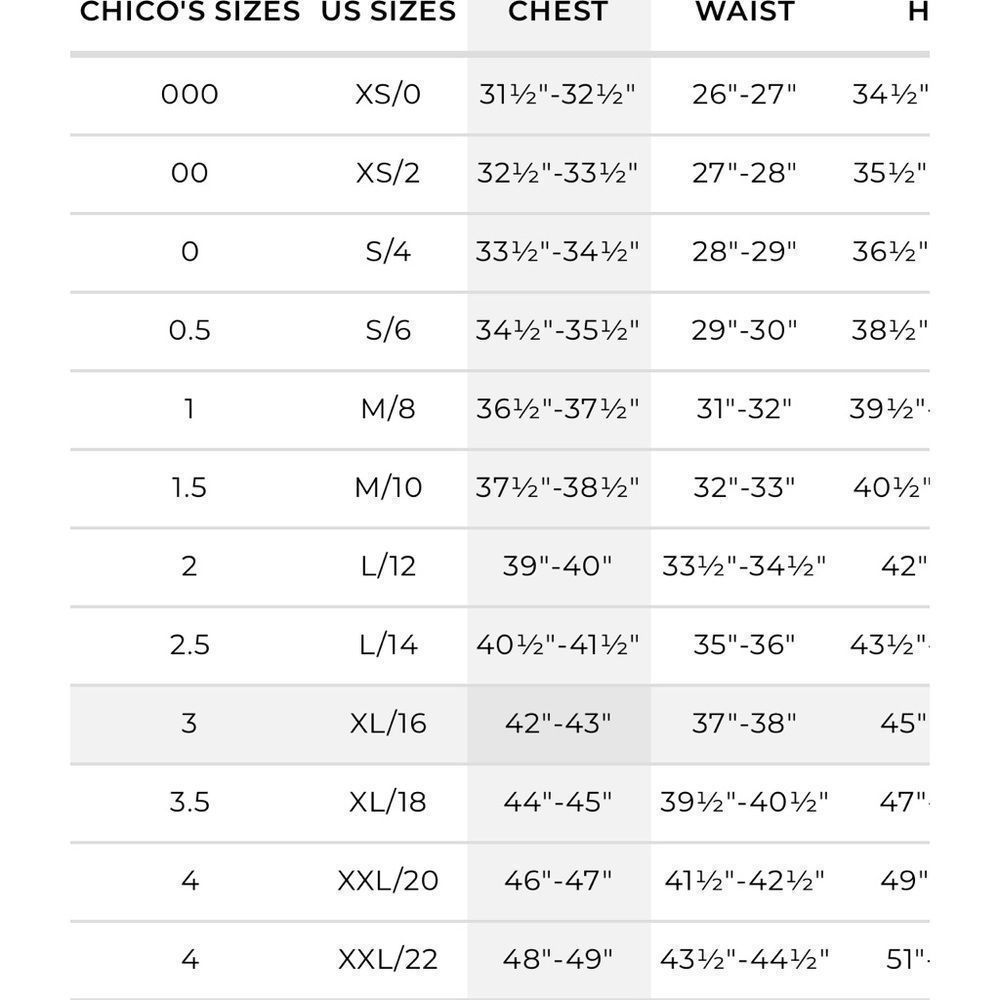Click the 26"-27" waist measurement
This screenshot has width=1000, height=1000.
click(745, 94)
